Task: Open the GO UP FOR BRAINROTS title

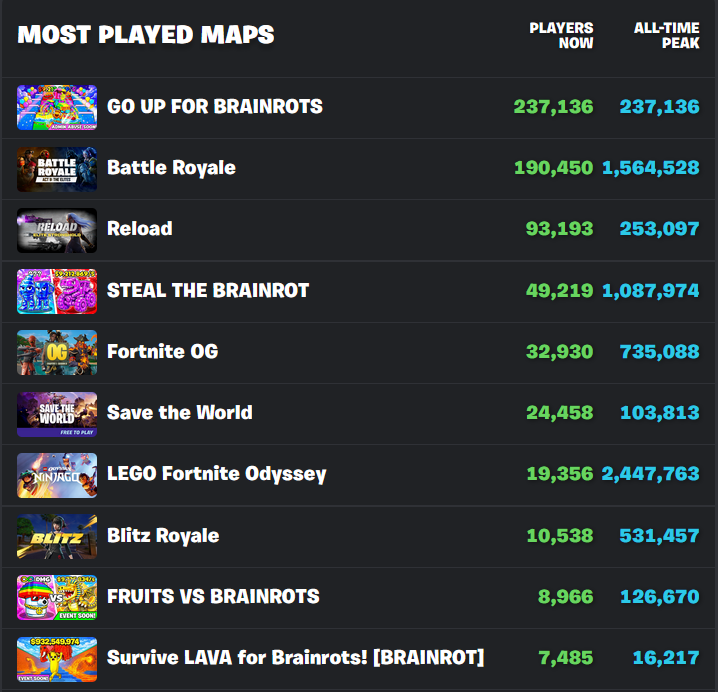Action: 215,107
